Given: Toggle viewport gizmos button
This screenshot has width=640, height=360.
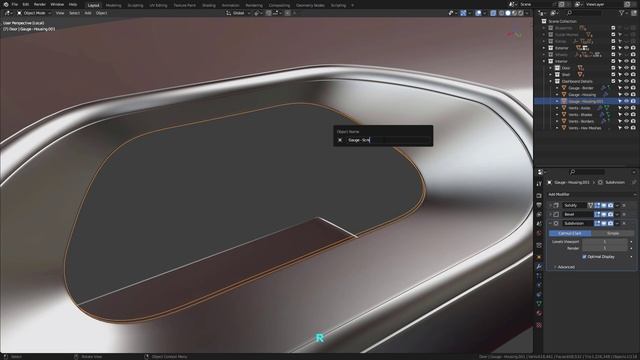Looking at the screenshot, I should [x=463, y=13].
